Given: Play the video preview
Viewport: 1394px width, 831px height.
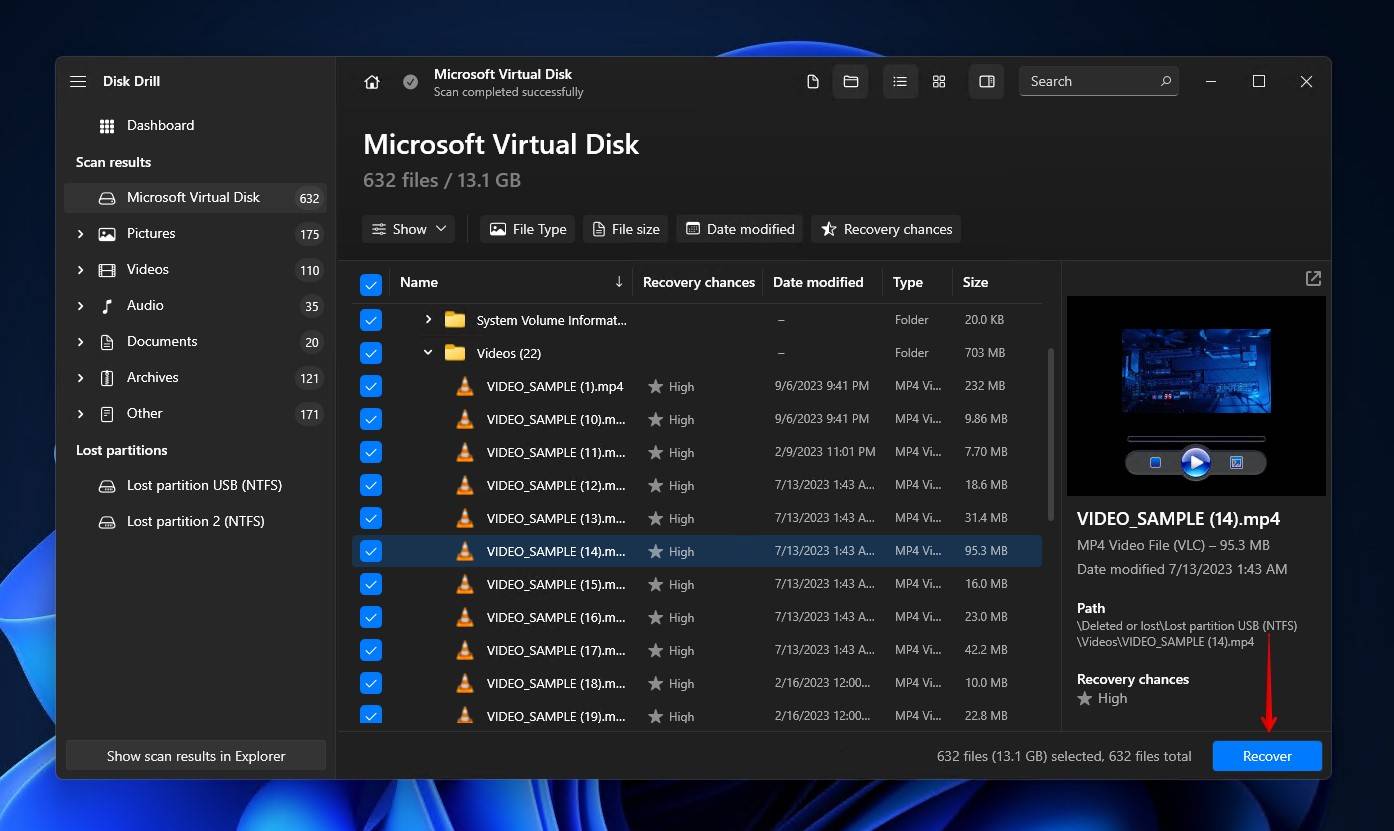Looking at the screenshot, I should [x=1196, y=462].
